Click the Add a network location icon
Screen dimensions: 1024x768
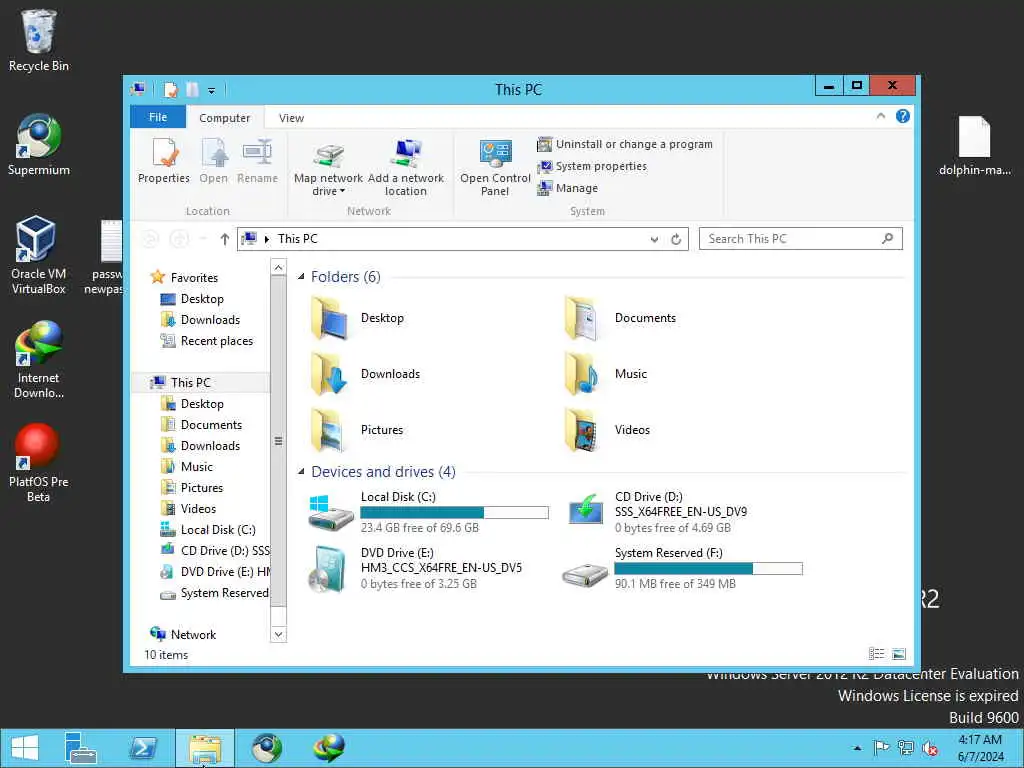pos(406,167)
